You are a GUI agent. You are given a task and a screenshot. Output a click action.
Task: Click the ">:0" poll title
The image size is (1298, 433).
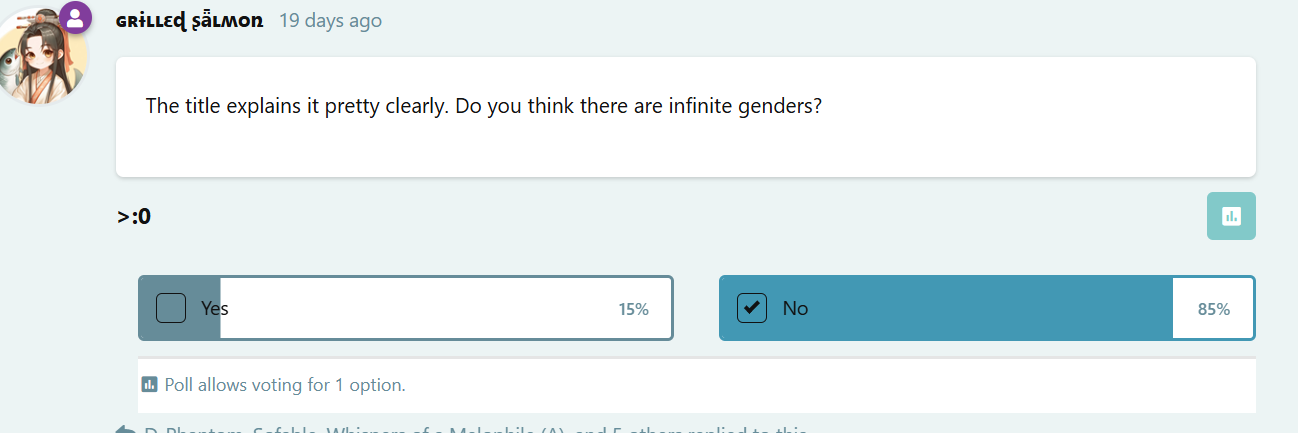point(134,215)
